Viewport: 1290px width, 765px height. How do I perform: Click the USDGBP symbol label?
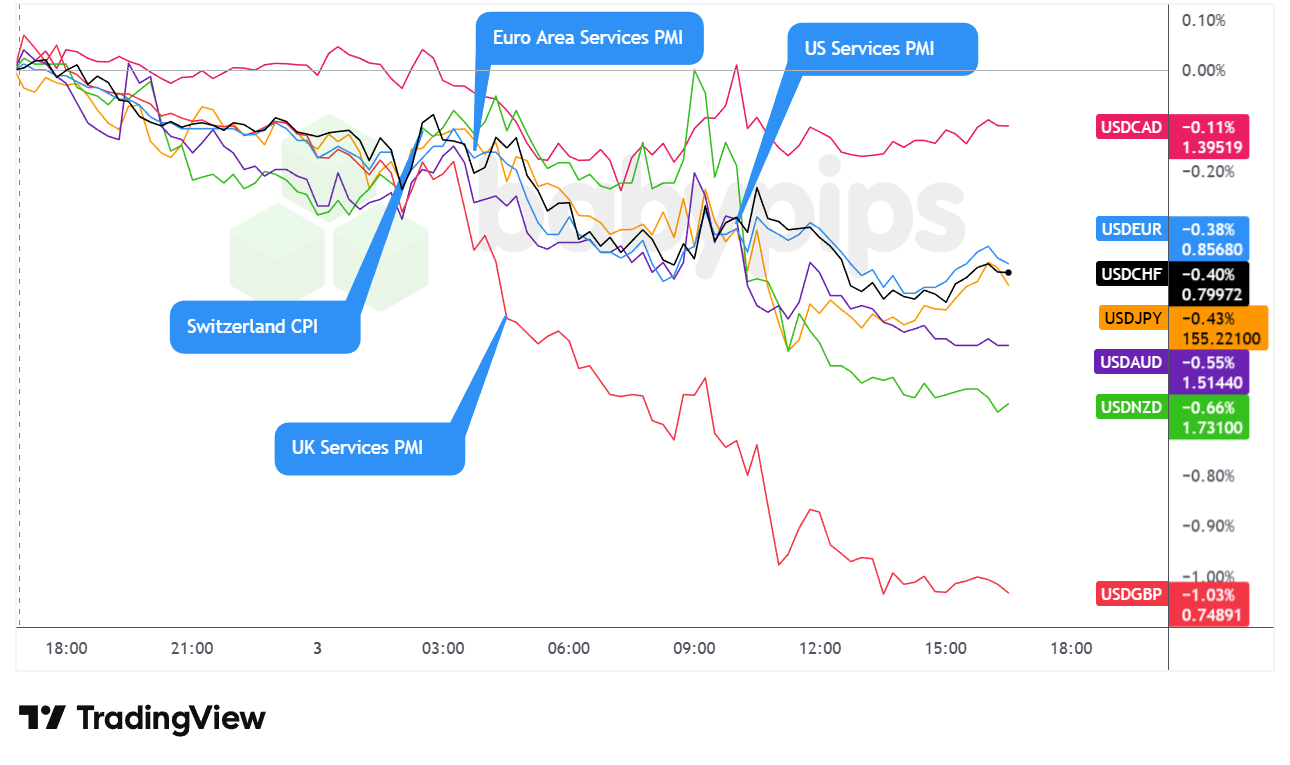[1131, 594]
